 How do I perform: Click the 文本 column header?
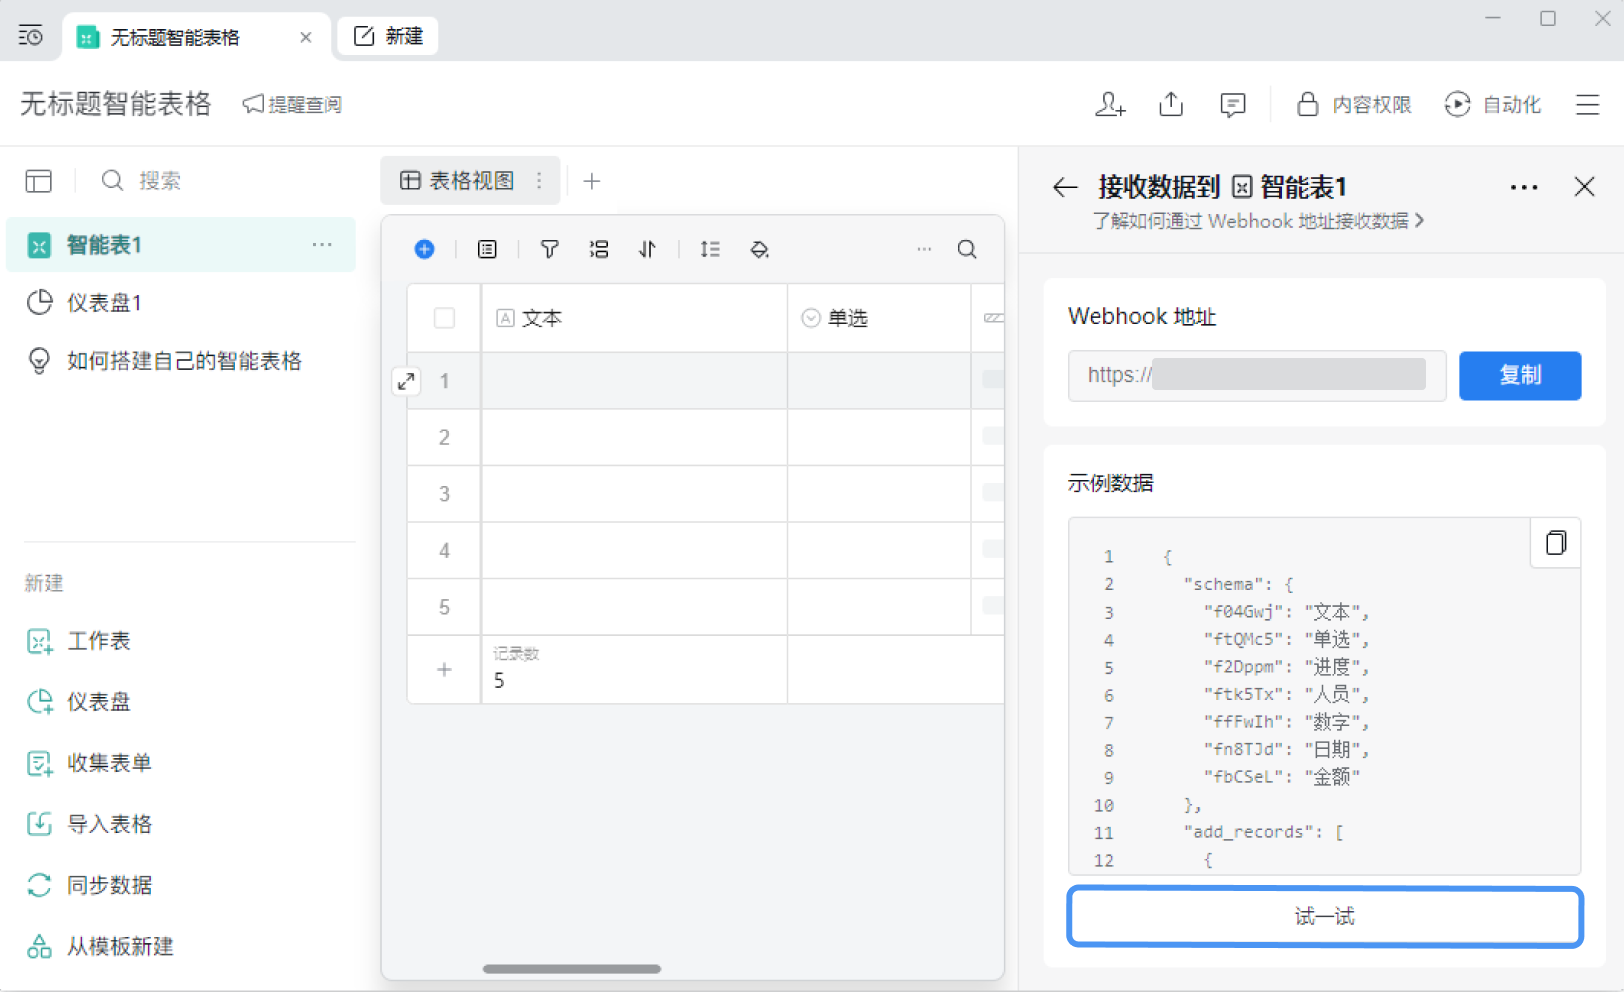coord(634,318)
